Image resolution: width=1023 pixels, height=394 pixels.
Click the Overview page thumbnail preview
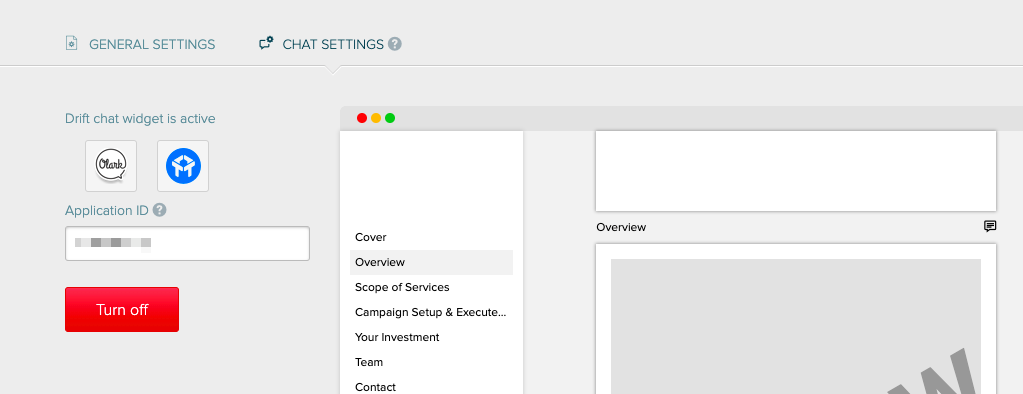coord(796,319)
